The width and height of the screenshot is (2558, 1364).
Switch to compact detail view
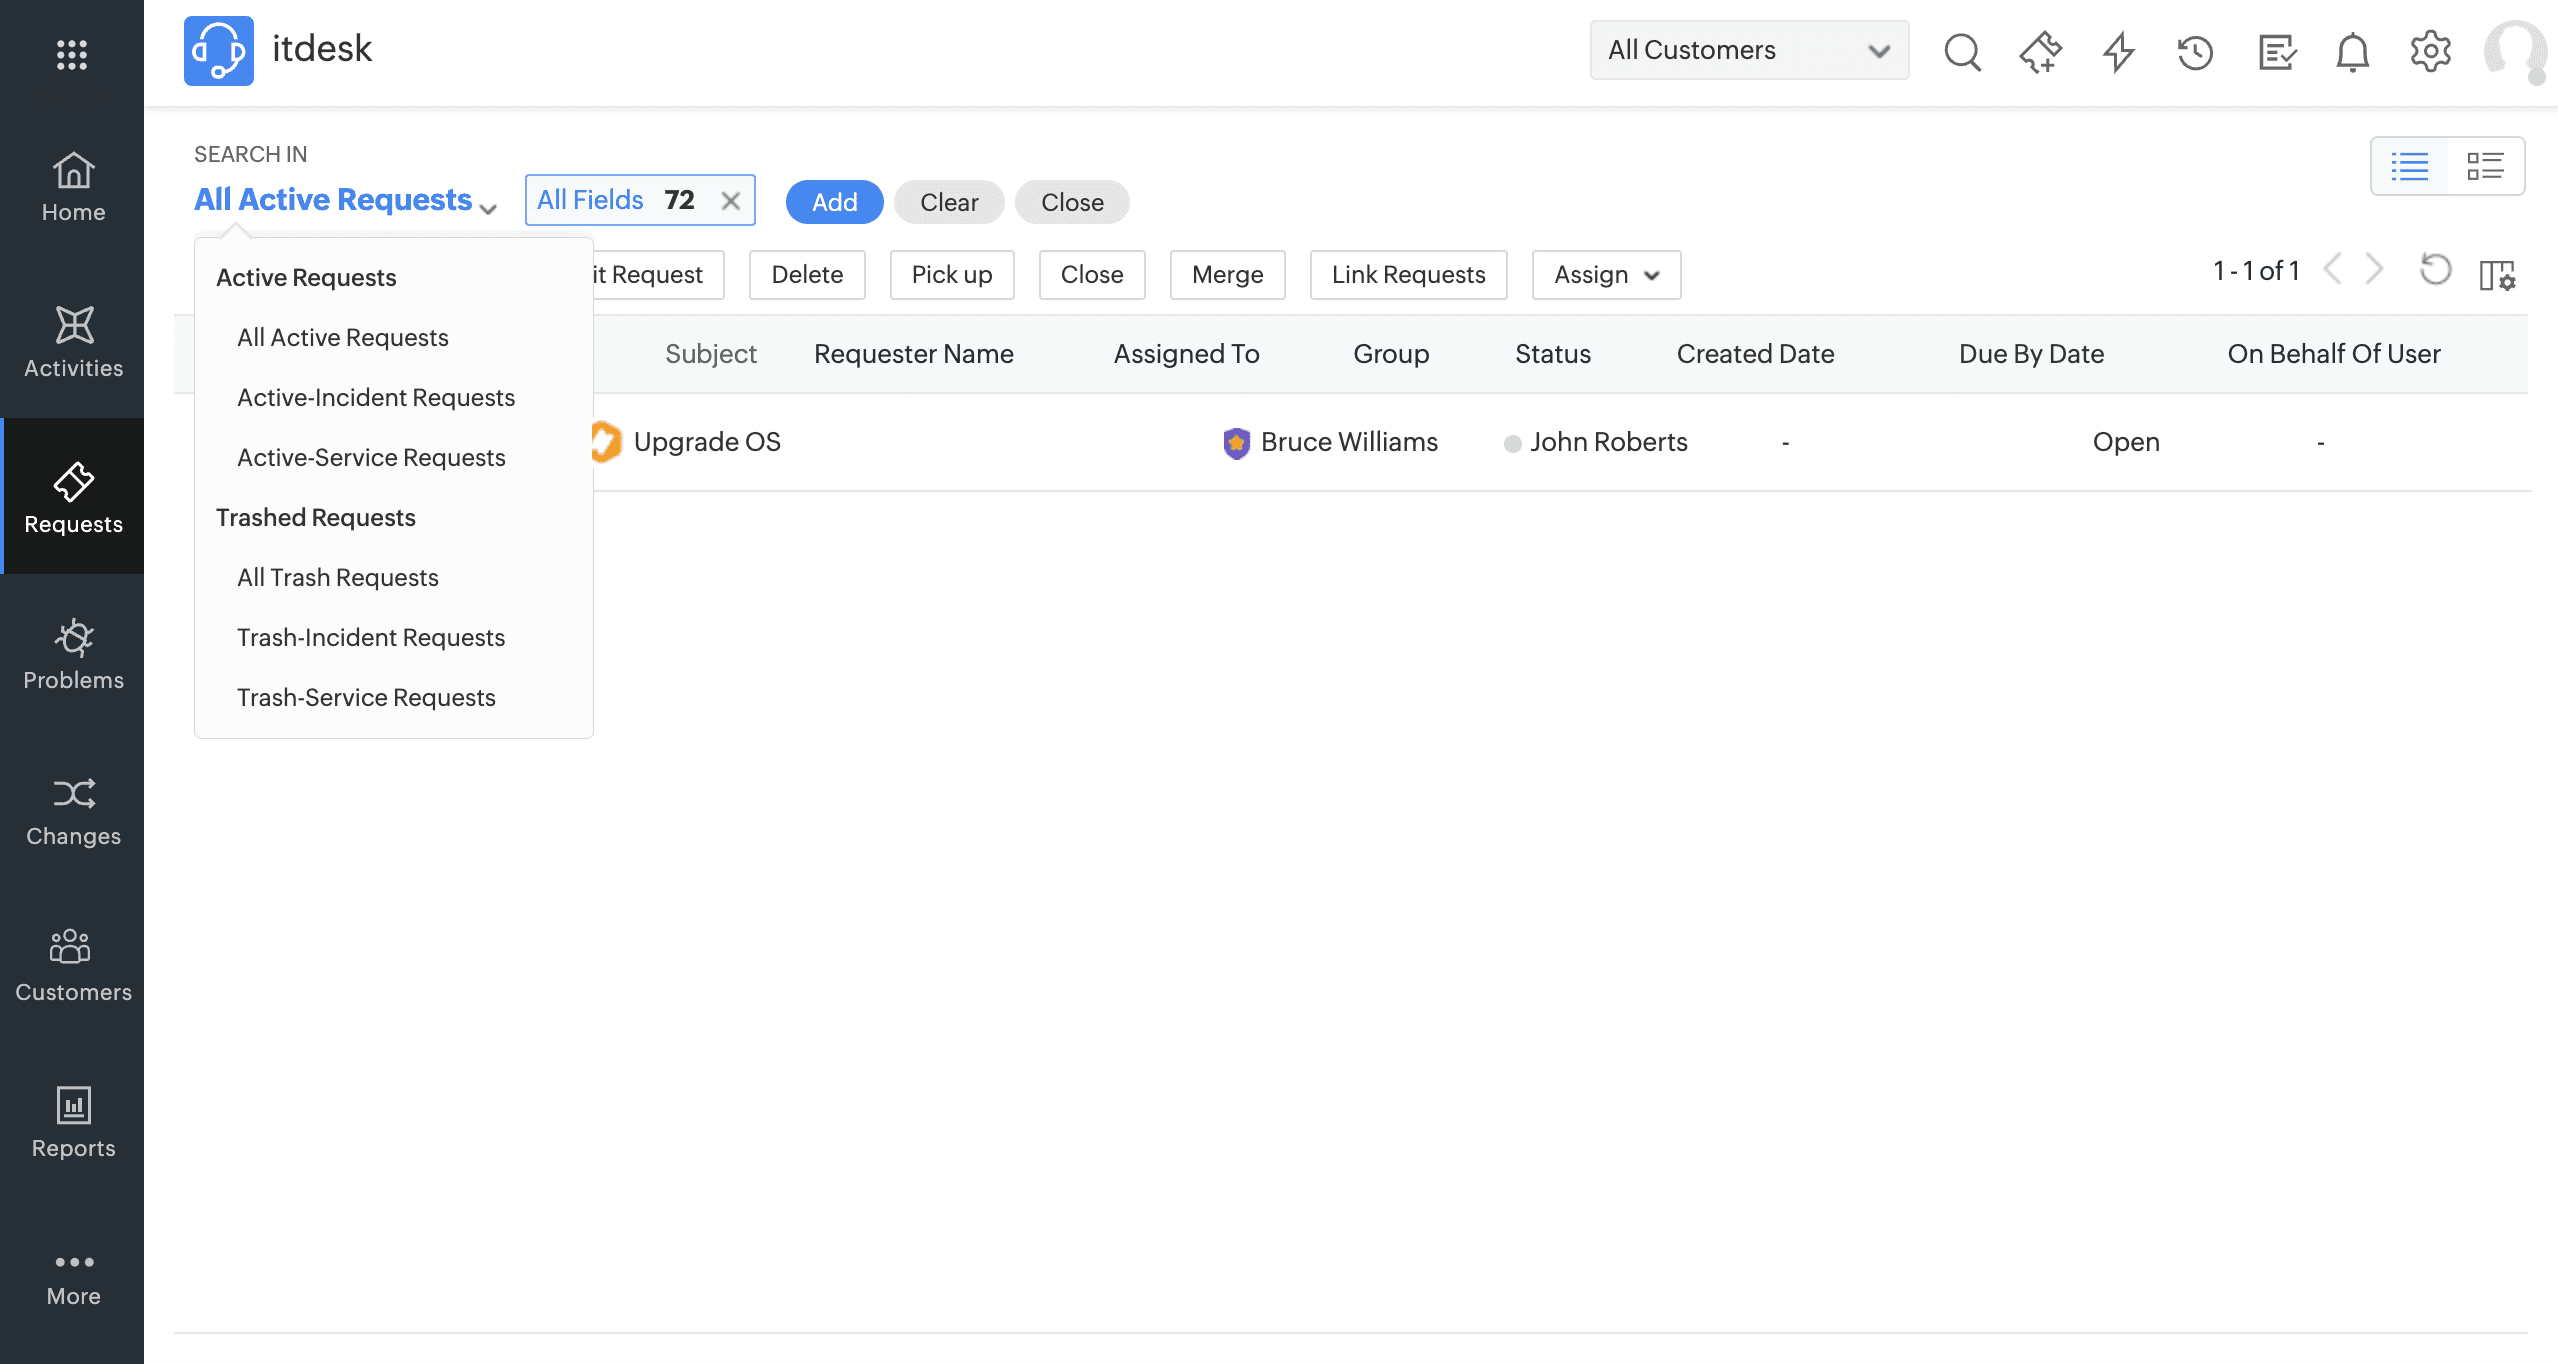tap(2485, 166)
